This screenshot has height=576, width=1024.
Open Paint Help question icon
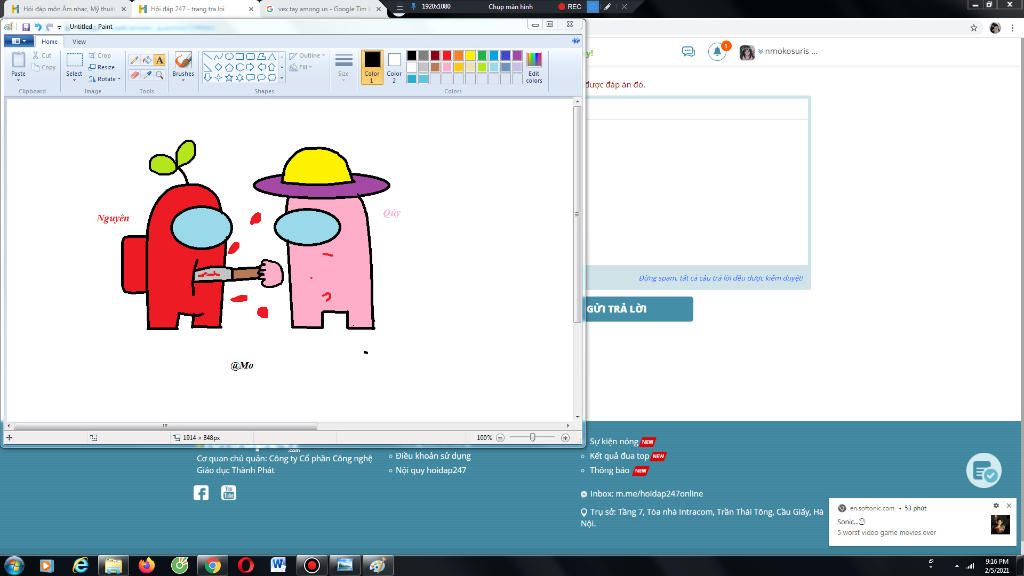tap(576, 41)
